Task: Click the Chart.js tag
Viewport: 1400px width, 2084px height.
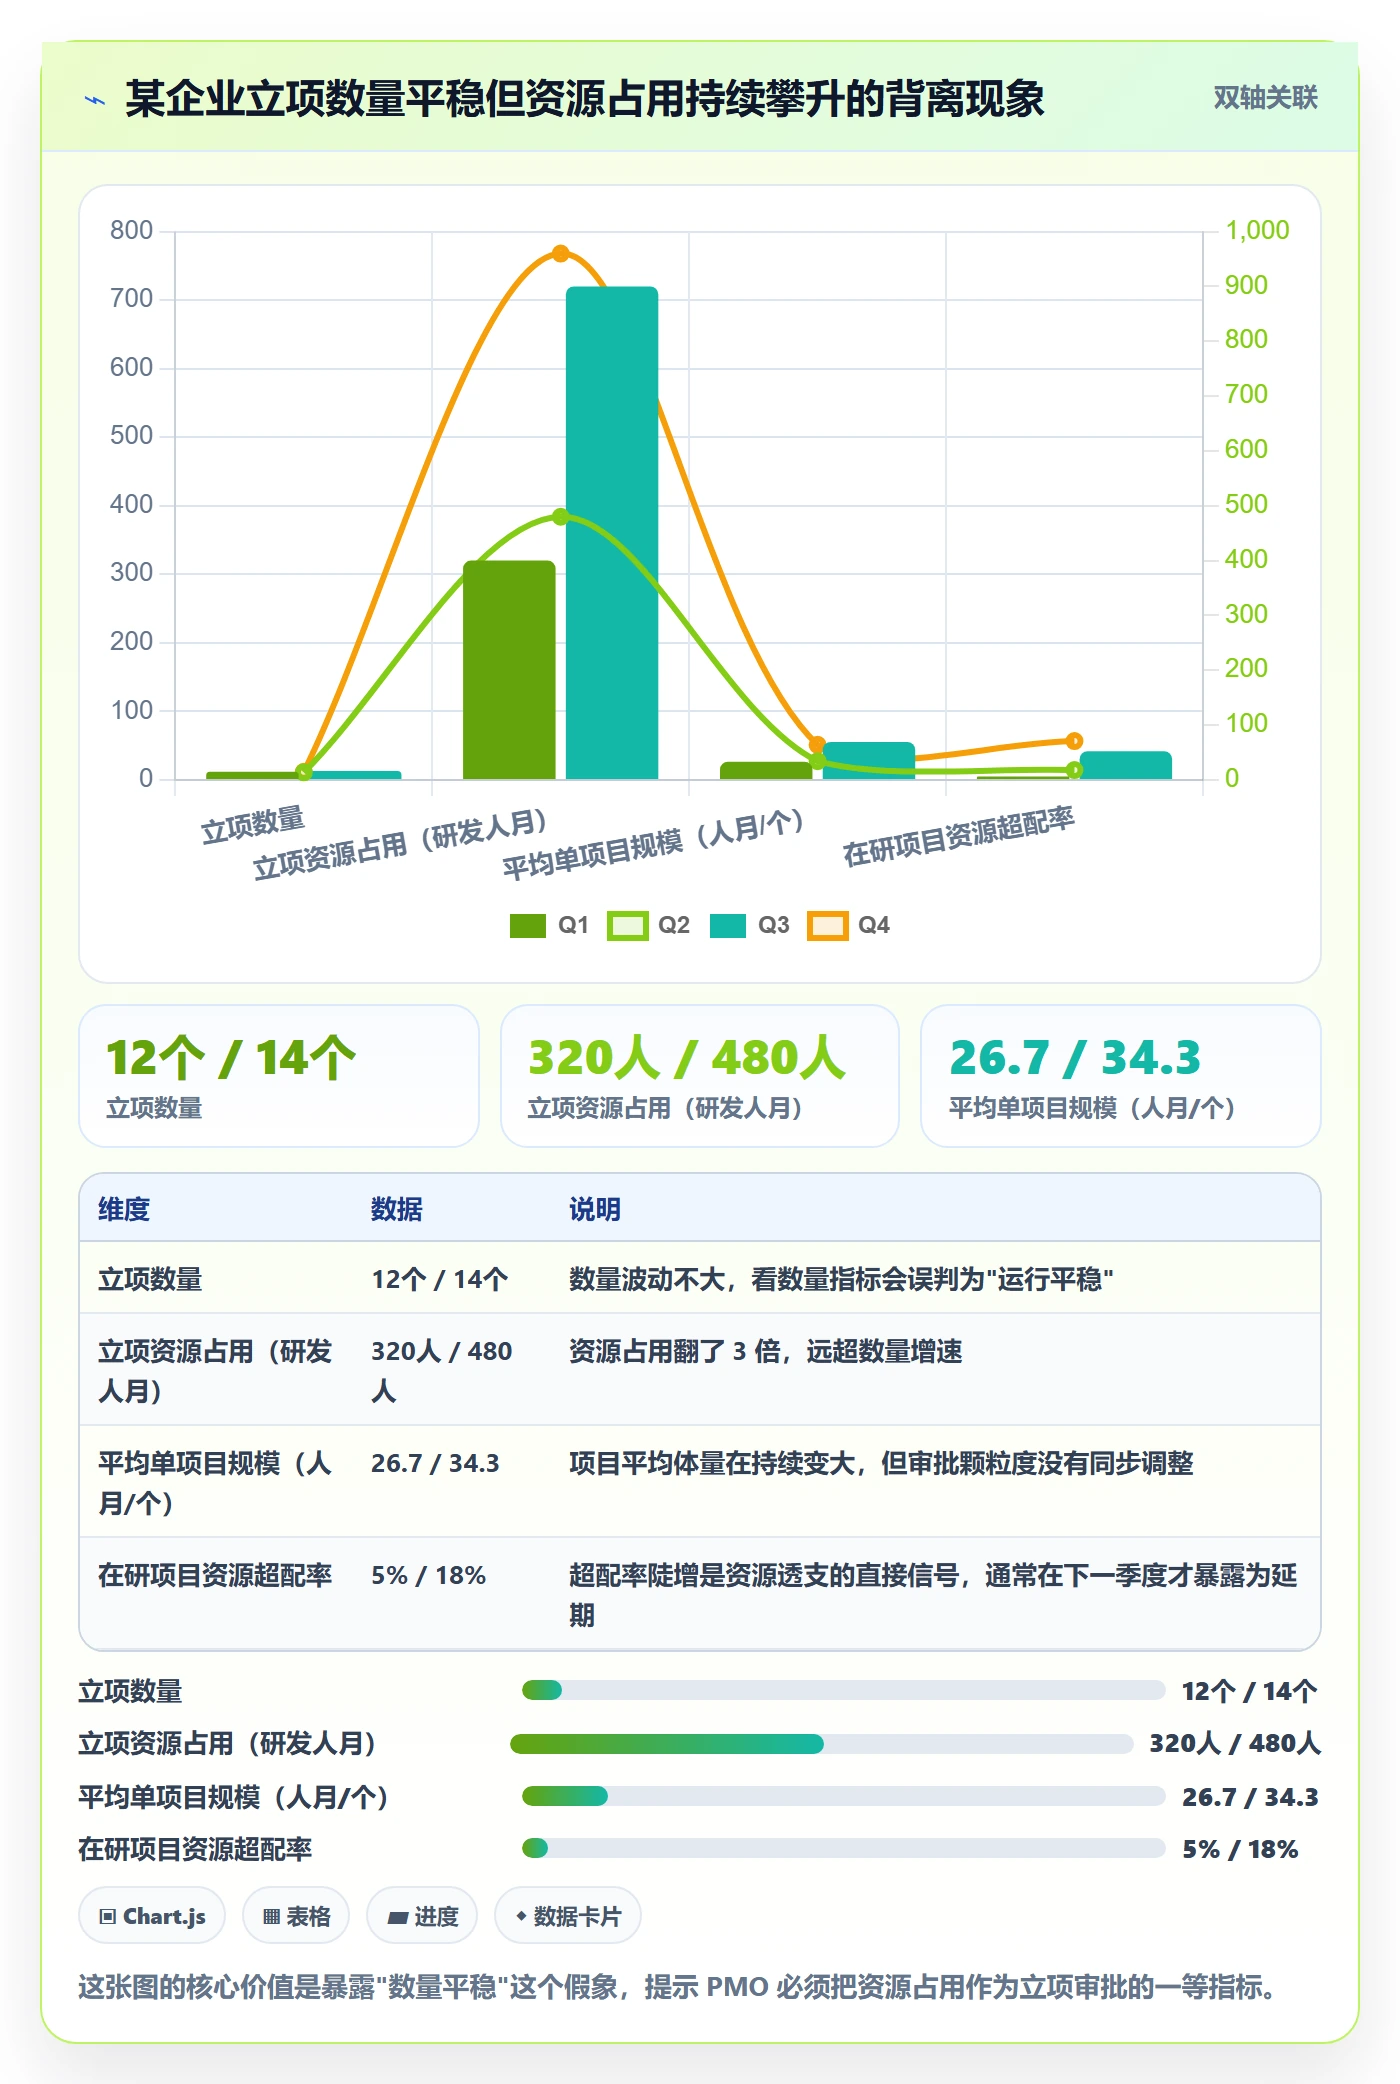Action: [152, 1916]
